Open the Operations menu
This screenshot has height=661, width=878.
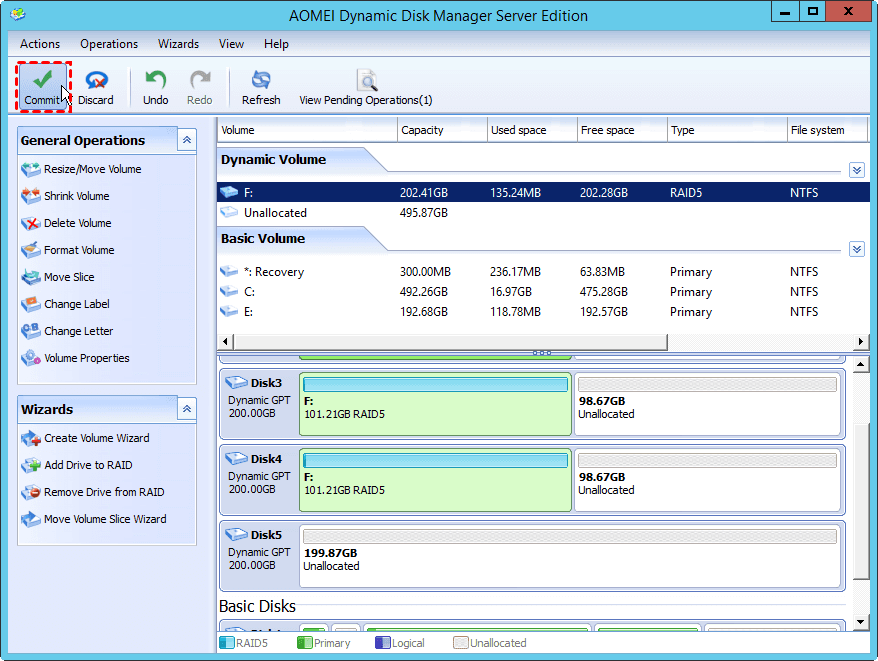[x=109, y=44]
